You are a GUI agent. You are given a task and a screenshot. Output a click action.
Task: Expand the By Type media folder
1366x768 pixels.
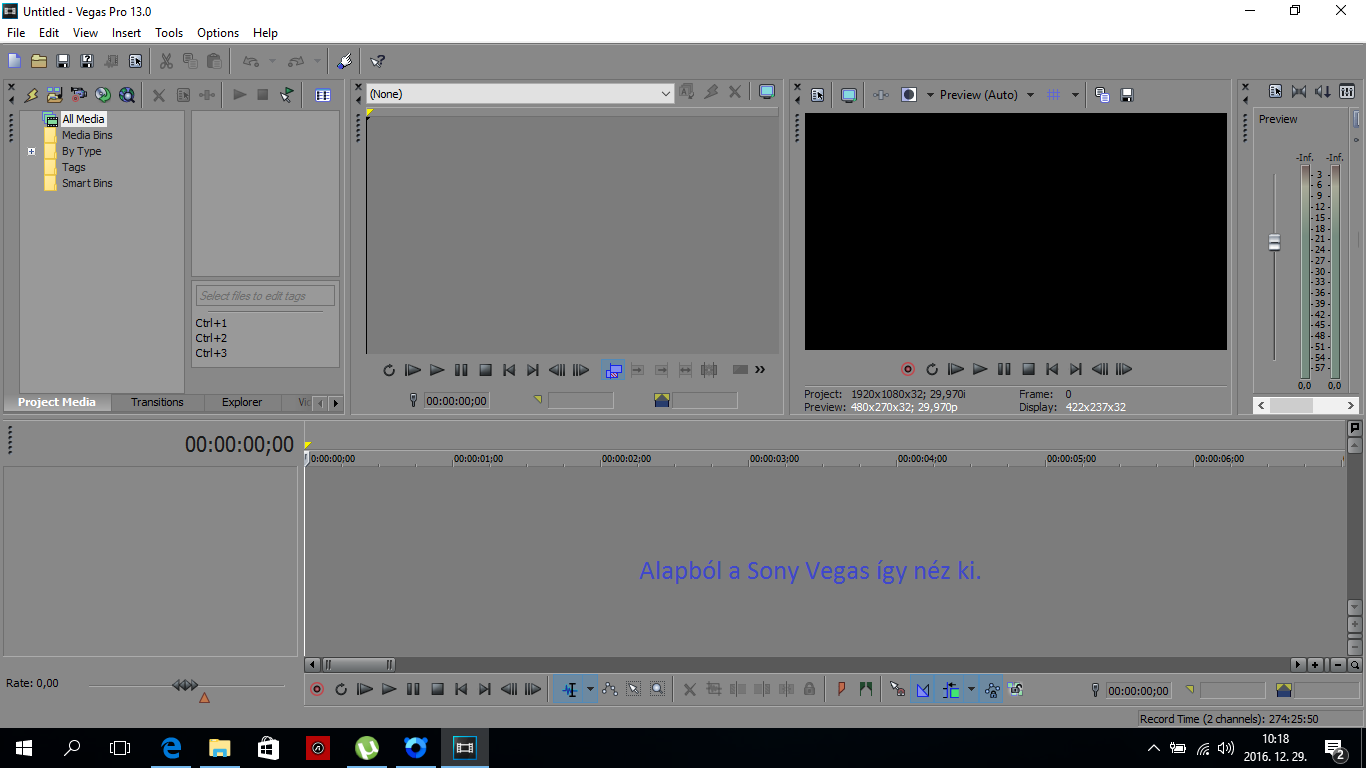tap(32, 152)
